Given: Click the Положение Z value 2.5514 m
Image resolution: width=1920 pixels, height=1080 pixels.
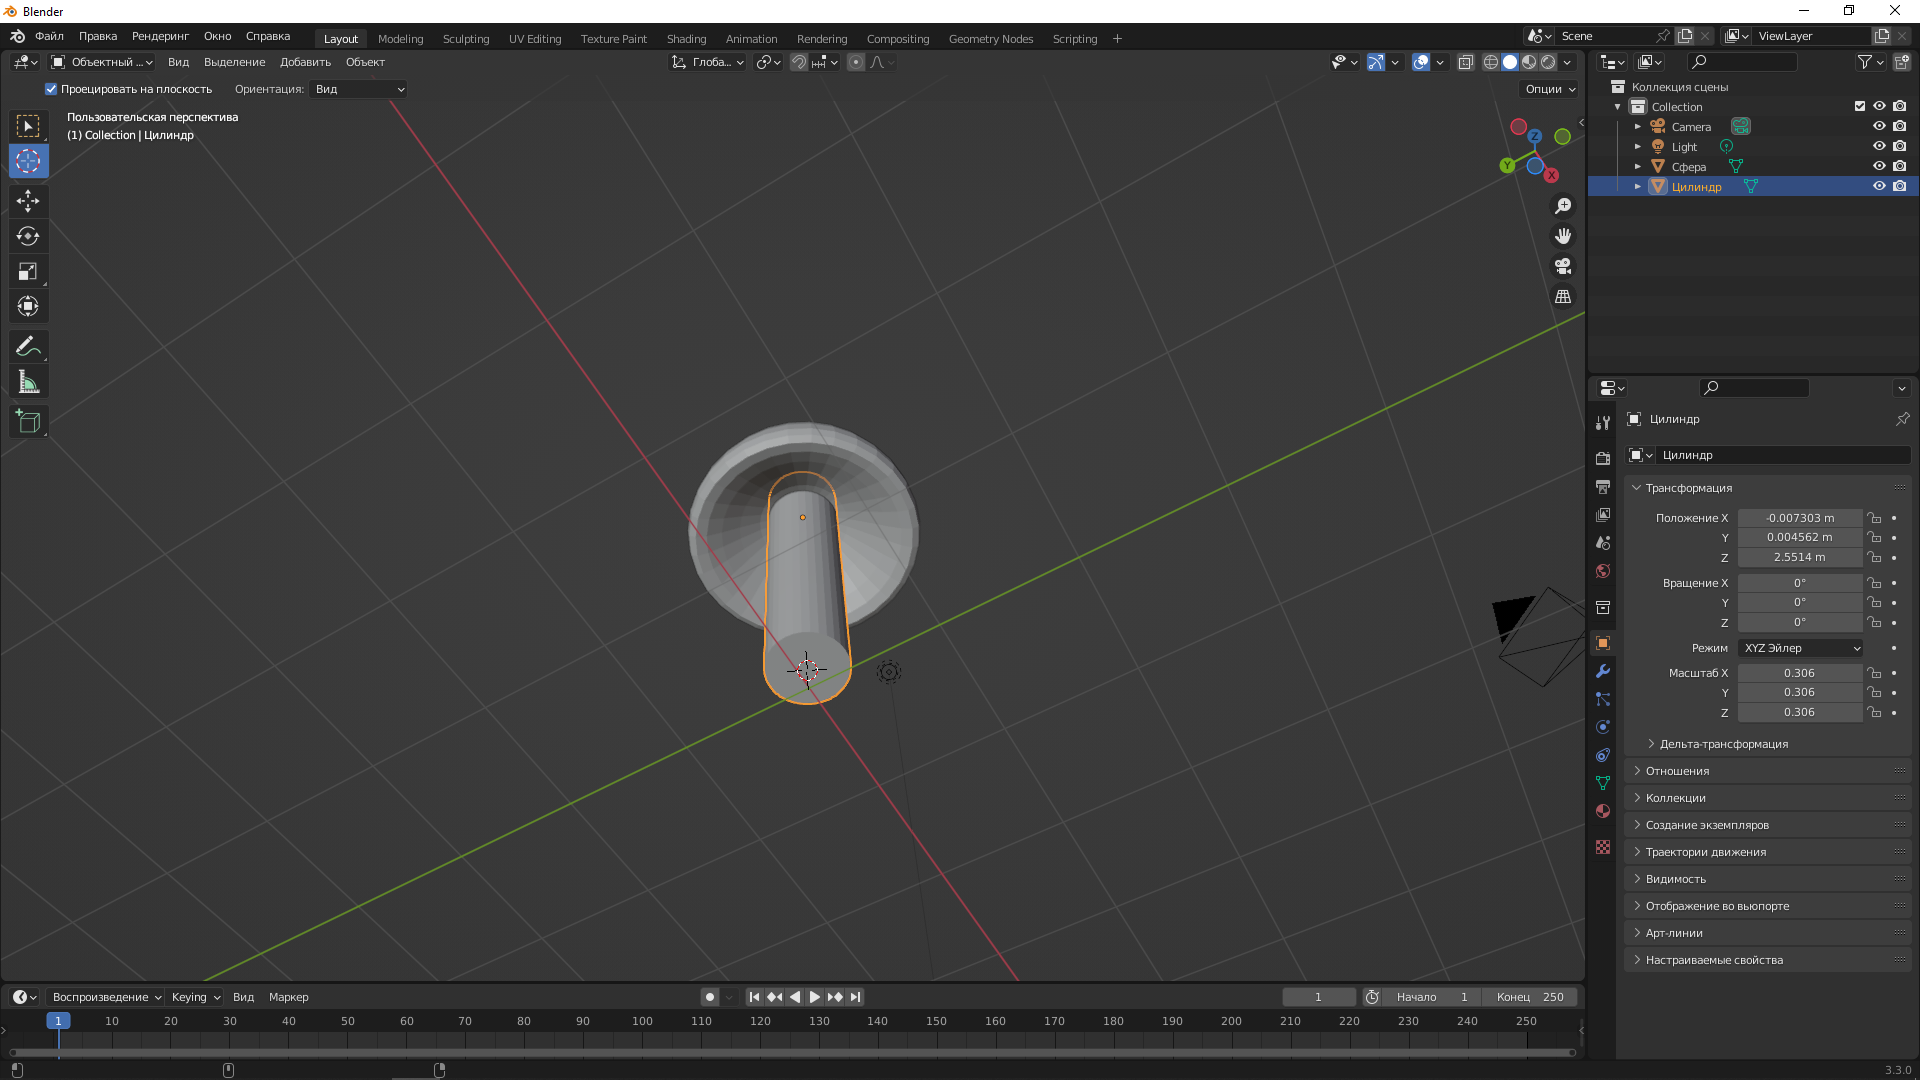Looking at the screenshot, I should point(1799,557).
